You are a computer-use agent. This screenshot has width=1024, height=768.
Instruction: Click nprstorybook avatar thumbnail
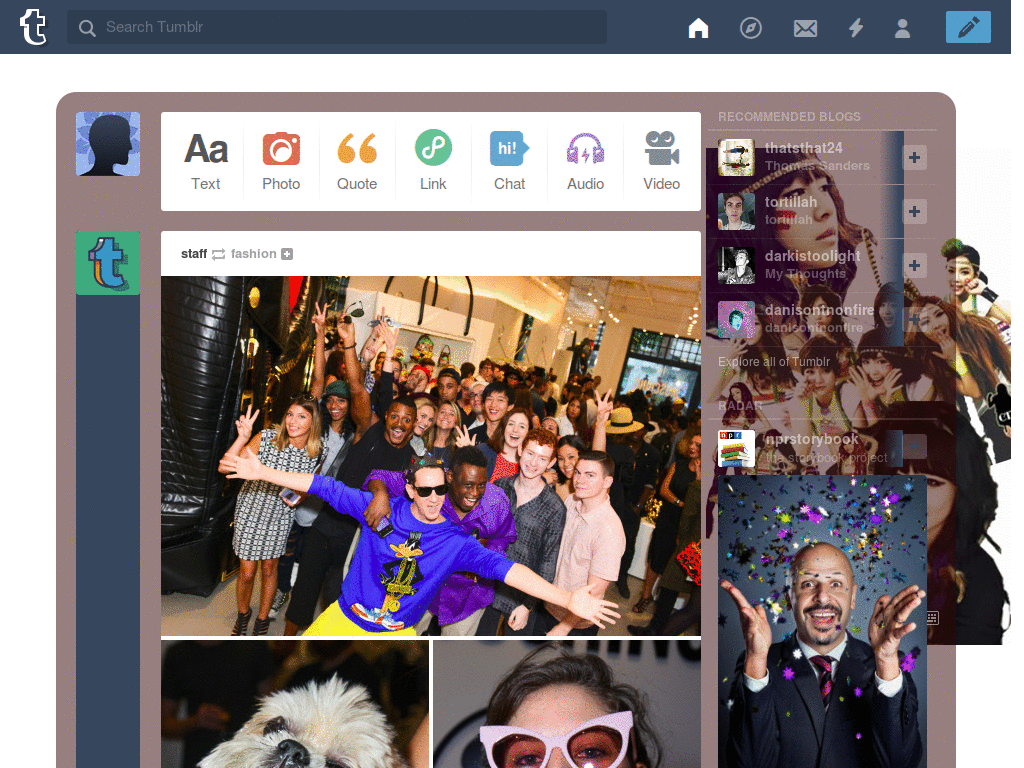click(x=736, y=448)
